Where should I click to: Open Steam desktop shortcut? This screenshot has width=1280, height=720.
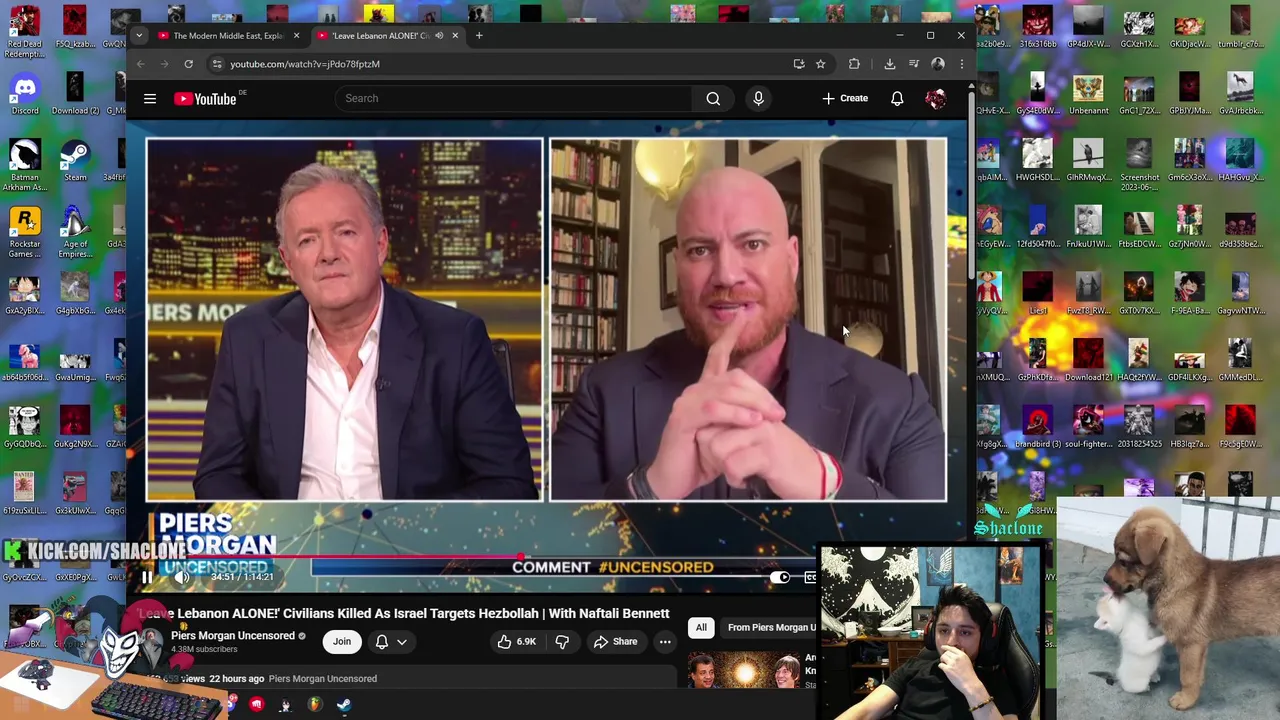(75, 162)
